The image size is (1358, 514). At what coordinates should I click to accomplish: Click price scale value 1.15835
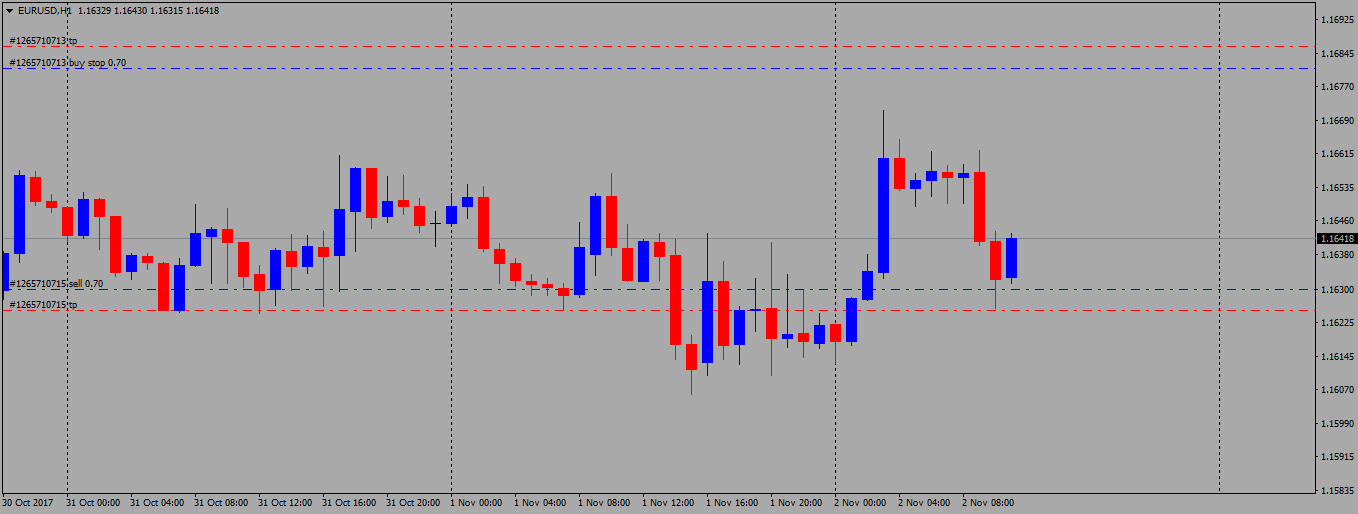click(x=1336, y=490)
